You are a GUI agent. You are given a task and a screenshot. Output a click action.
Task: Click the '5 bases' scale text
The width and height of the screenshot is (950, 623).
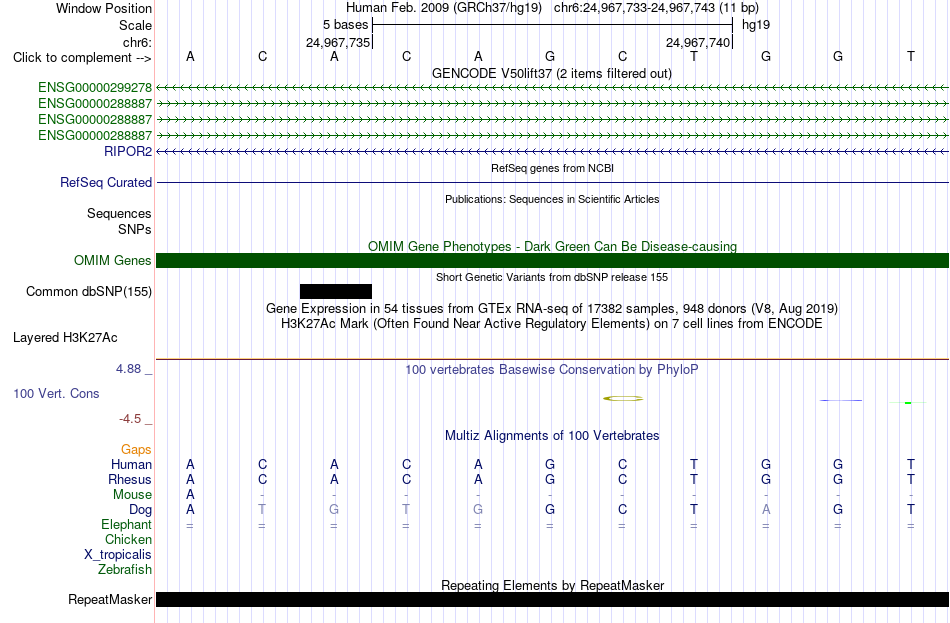[345, 25]
